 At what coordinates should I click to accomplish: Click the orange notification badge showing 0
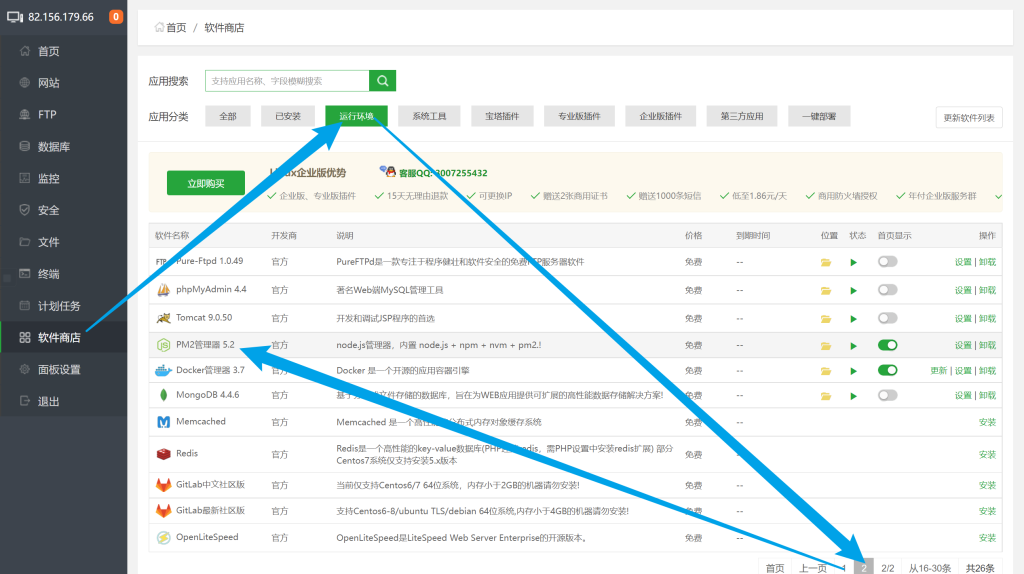click(116, 17)
